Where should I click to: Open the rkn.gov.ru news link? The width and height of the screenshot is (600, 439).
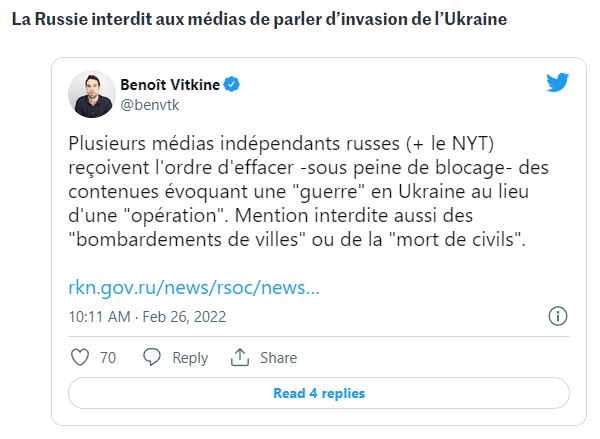(x=195, y=288)
